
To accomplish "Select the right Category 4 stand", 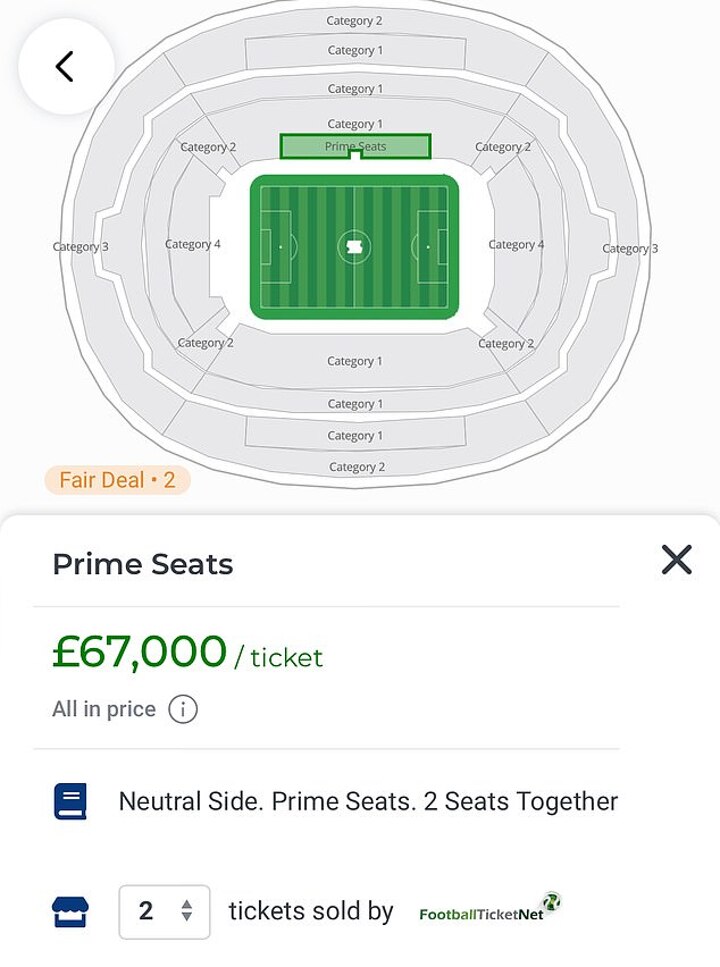I will 516,244.
